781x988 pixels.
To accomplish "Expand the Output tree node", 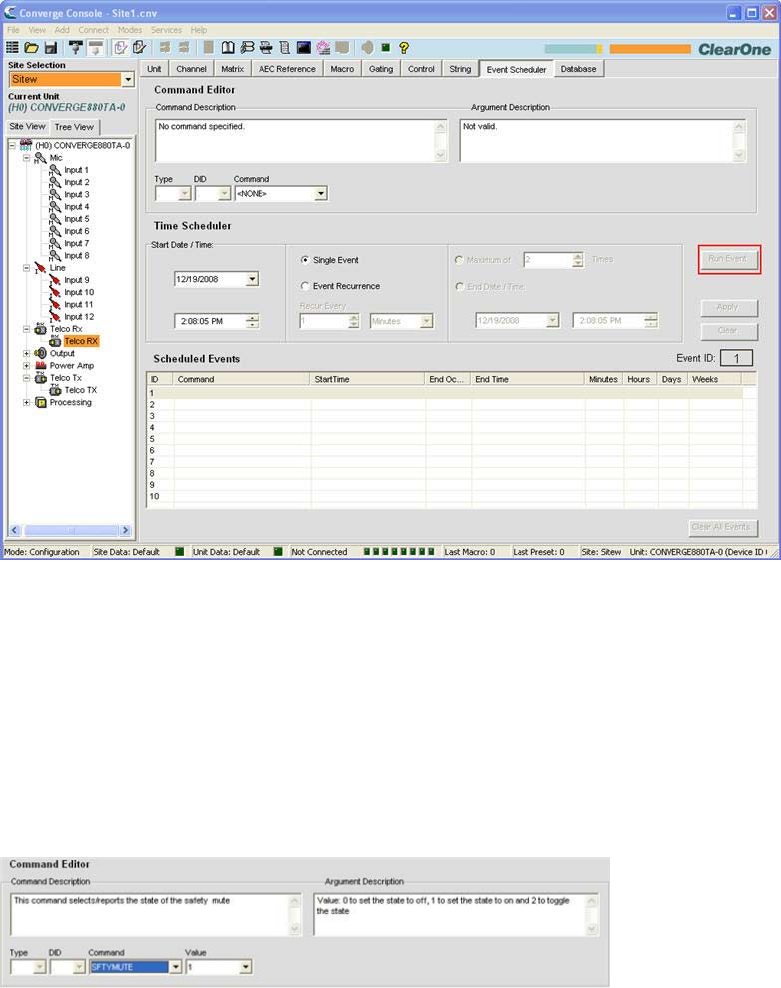I will [26, 353].
